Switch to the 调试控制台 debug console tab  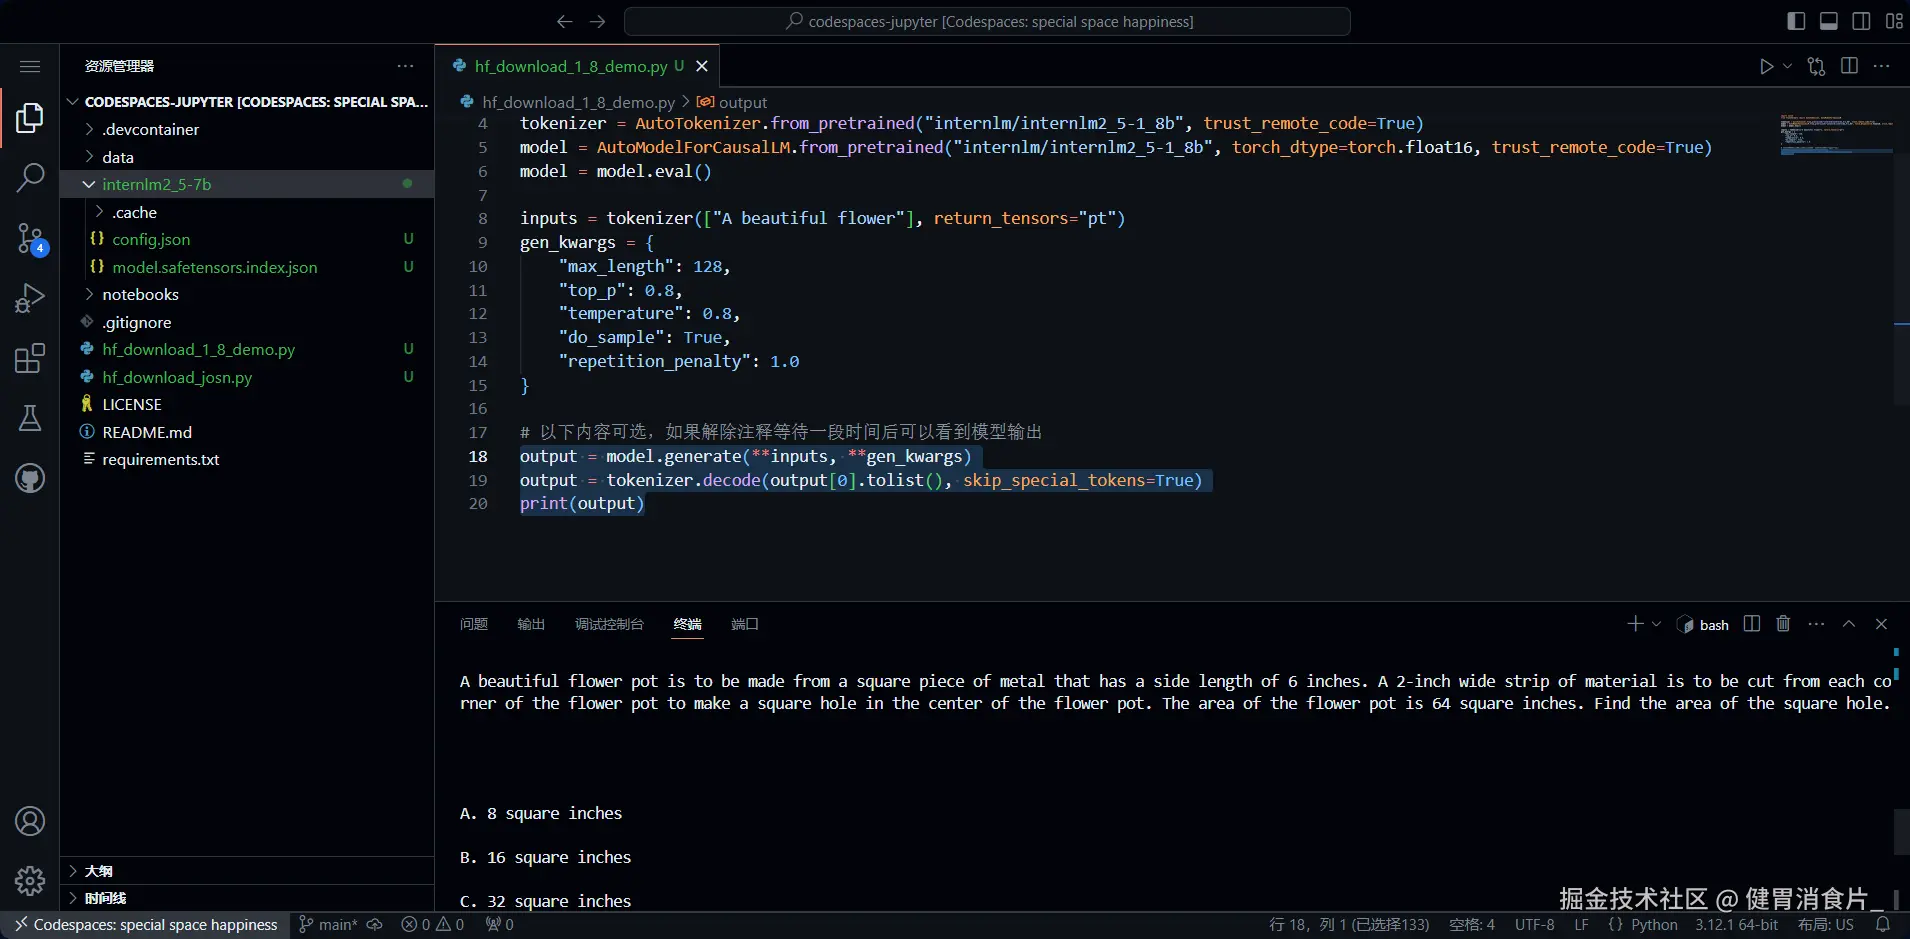tap(609, 624)
